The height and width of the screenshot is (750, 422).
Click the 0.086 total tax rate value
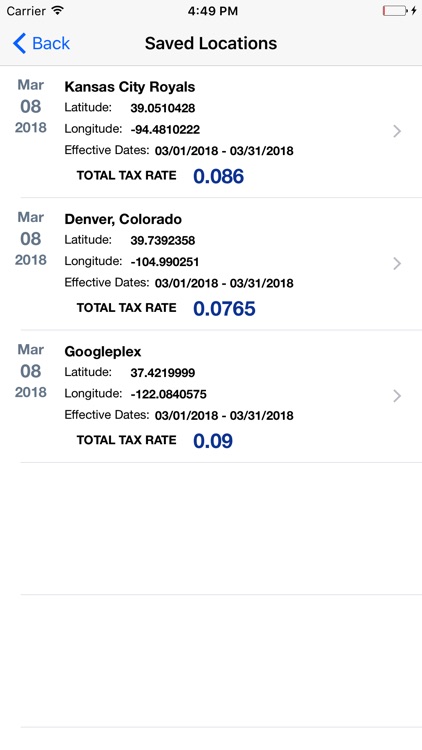[x=218, y=176]
